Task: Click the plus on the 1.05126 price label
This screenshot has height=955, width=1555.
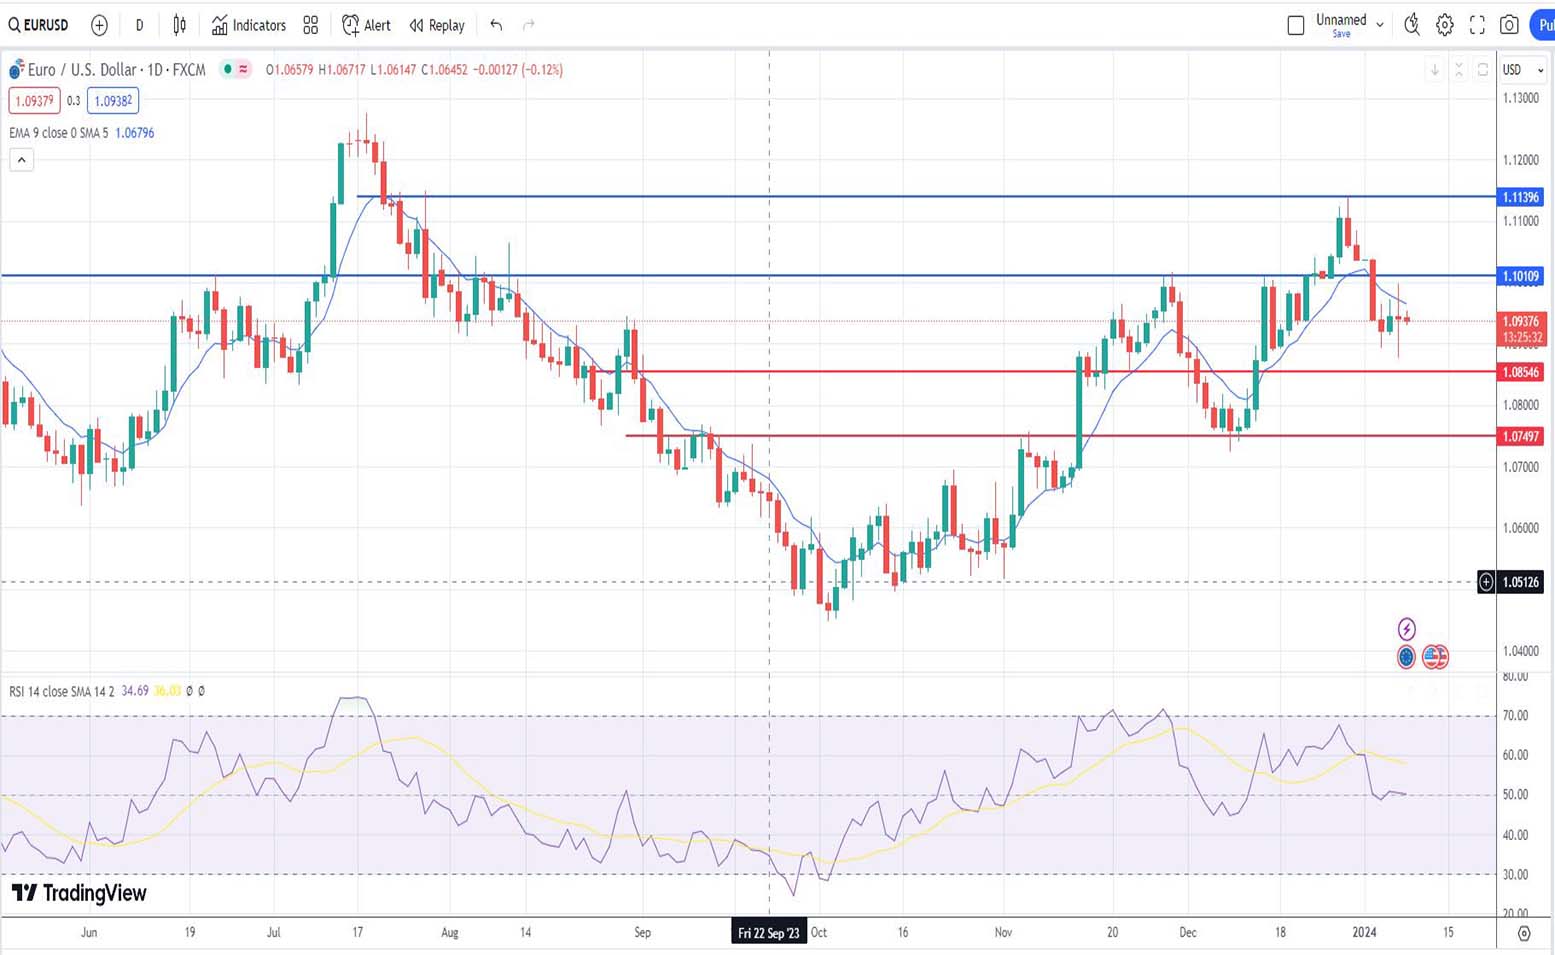Action: pyautogui.click(x=1486, y=582)
